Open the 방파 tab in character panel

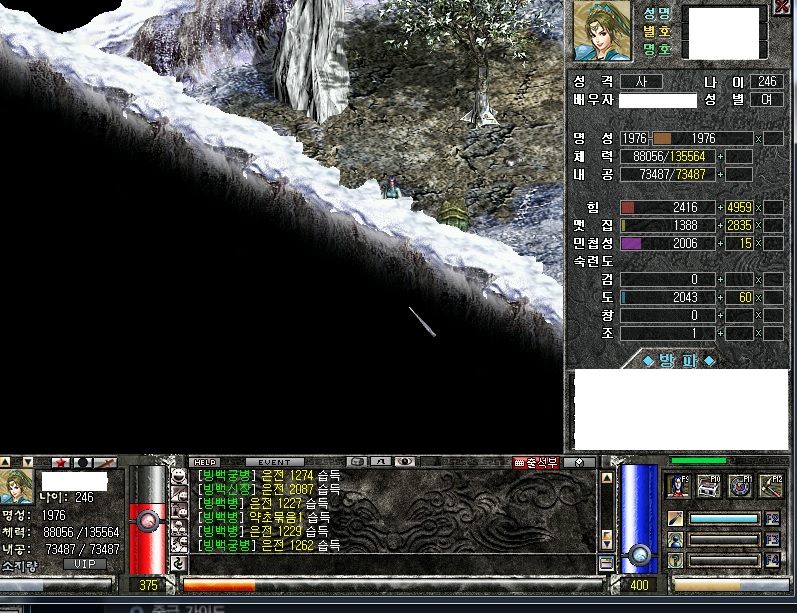tap(679, 360)
